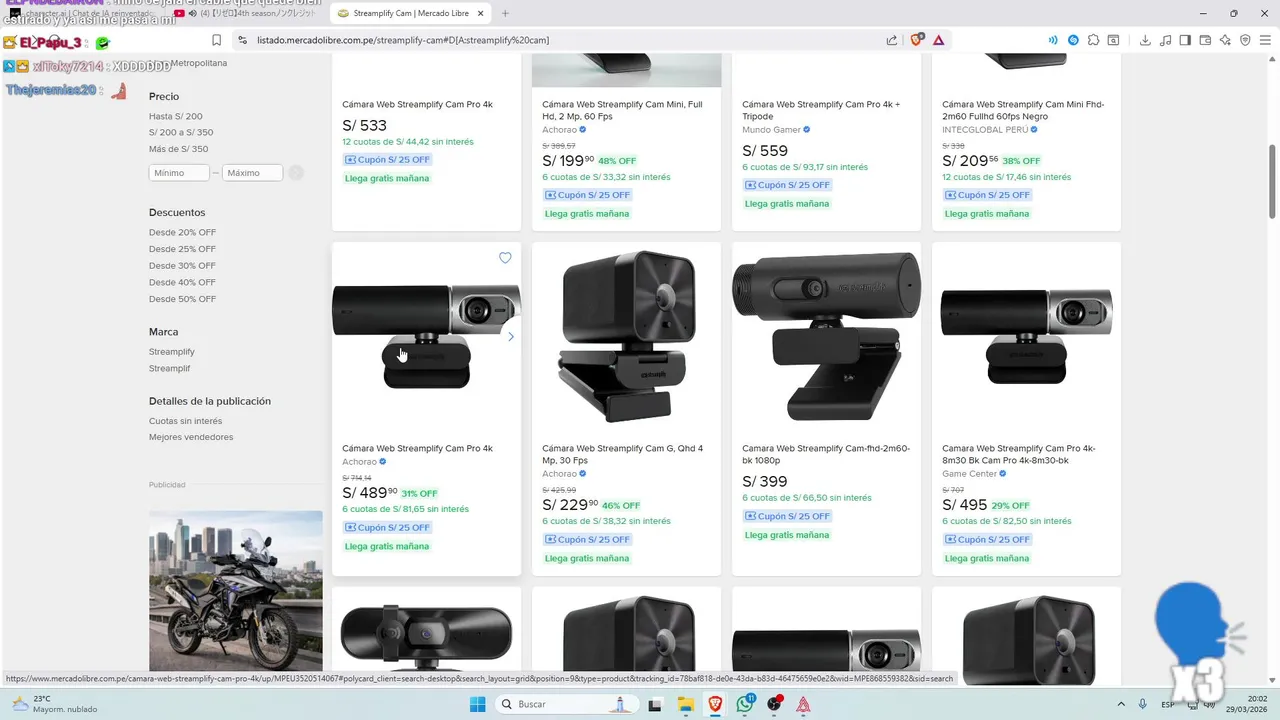Click the Game Center seller name

(x=969, y=474)
